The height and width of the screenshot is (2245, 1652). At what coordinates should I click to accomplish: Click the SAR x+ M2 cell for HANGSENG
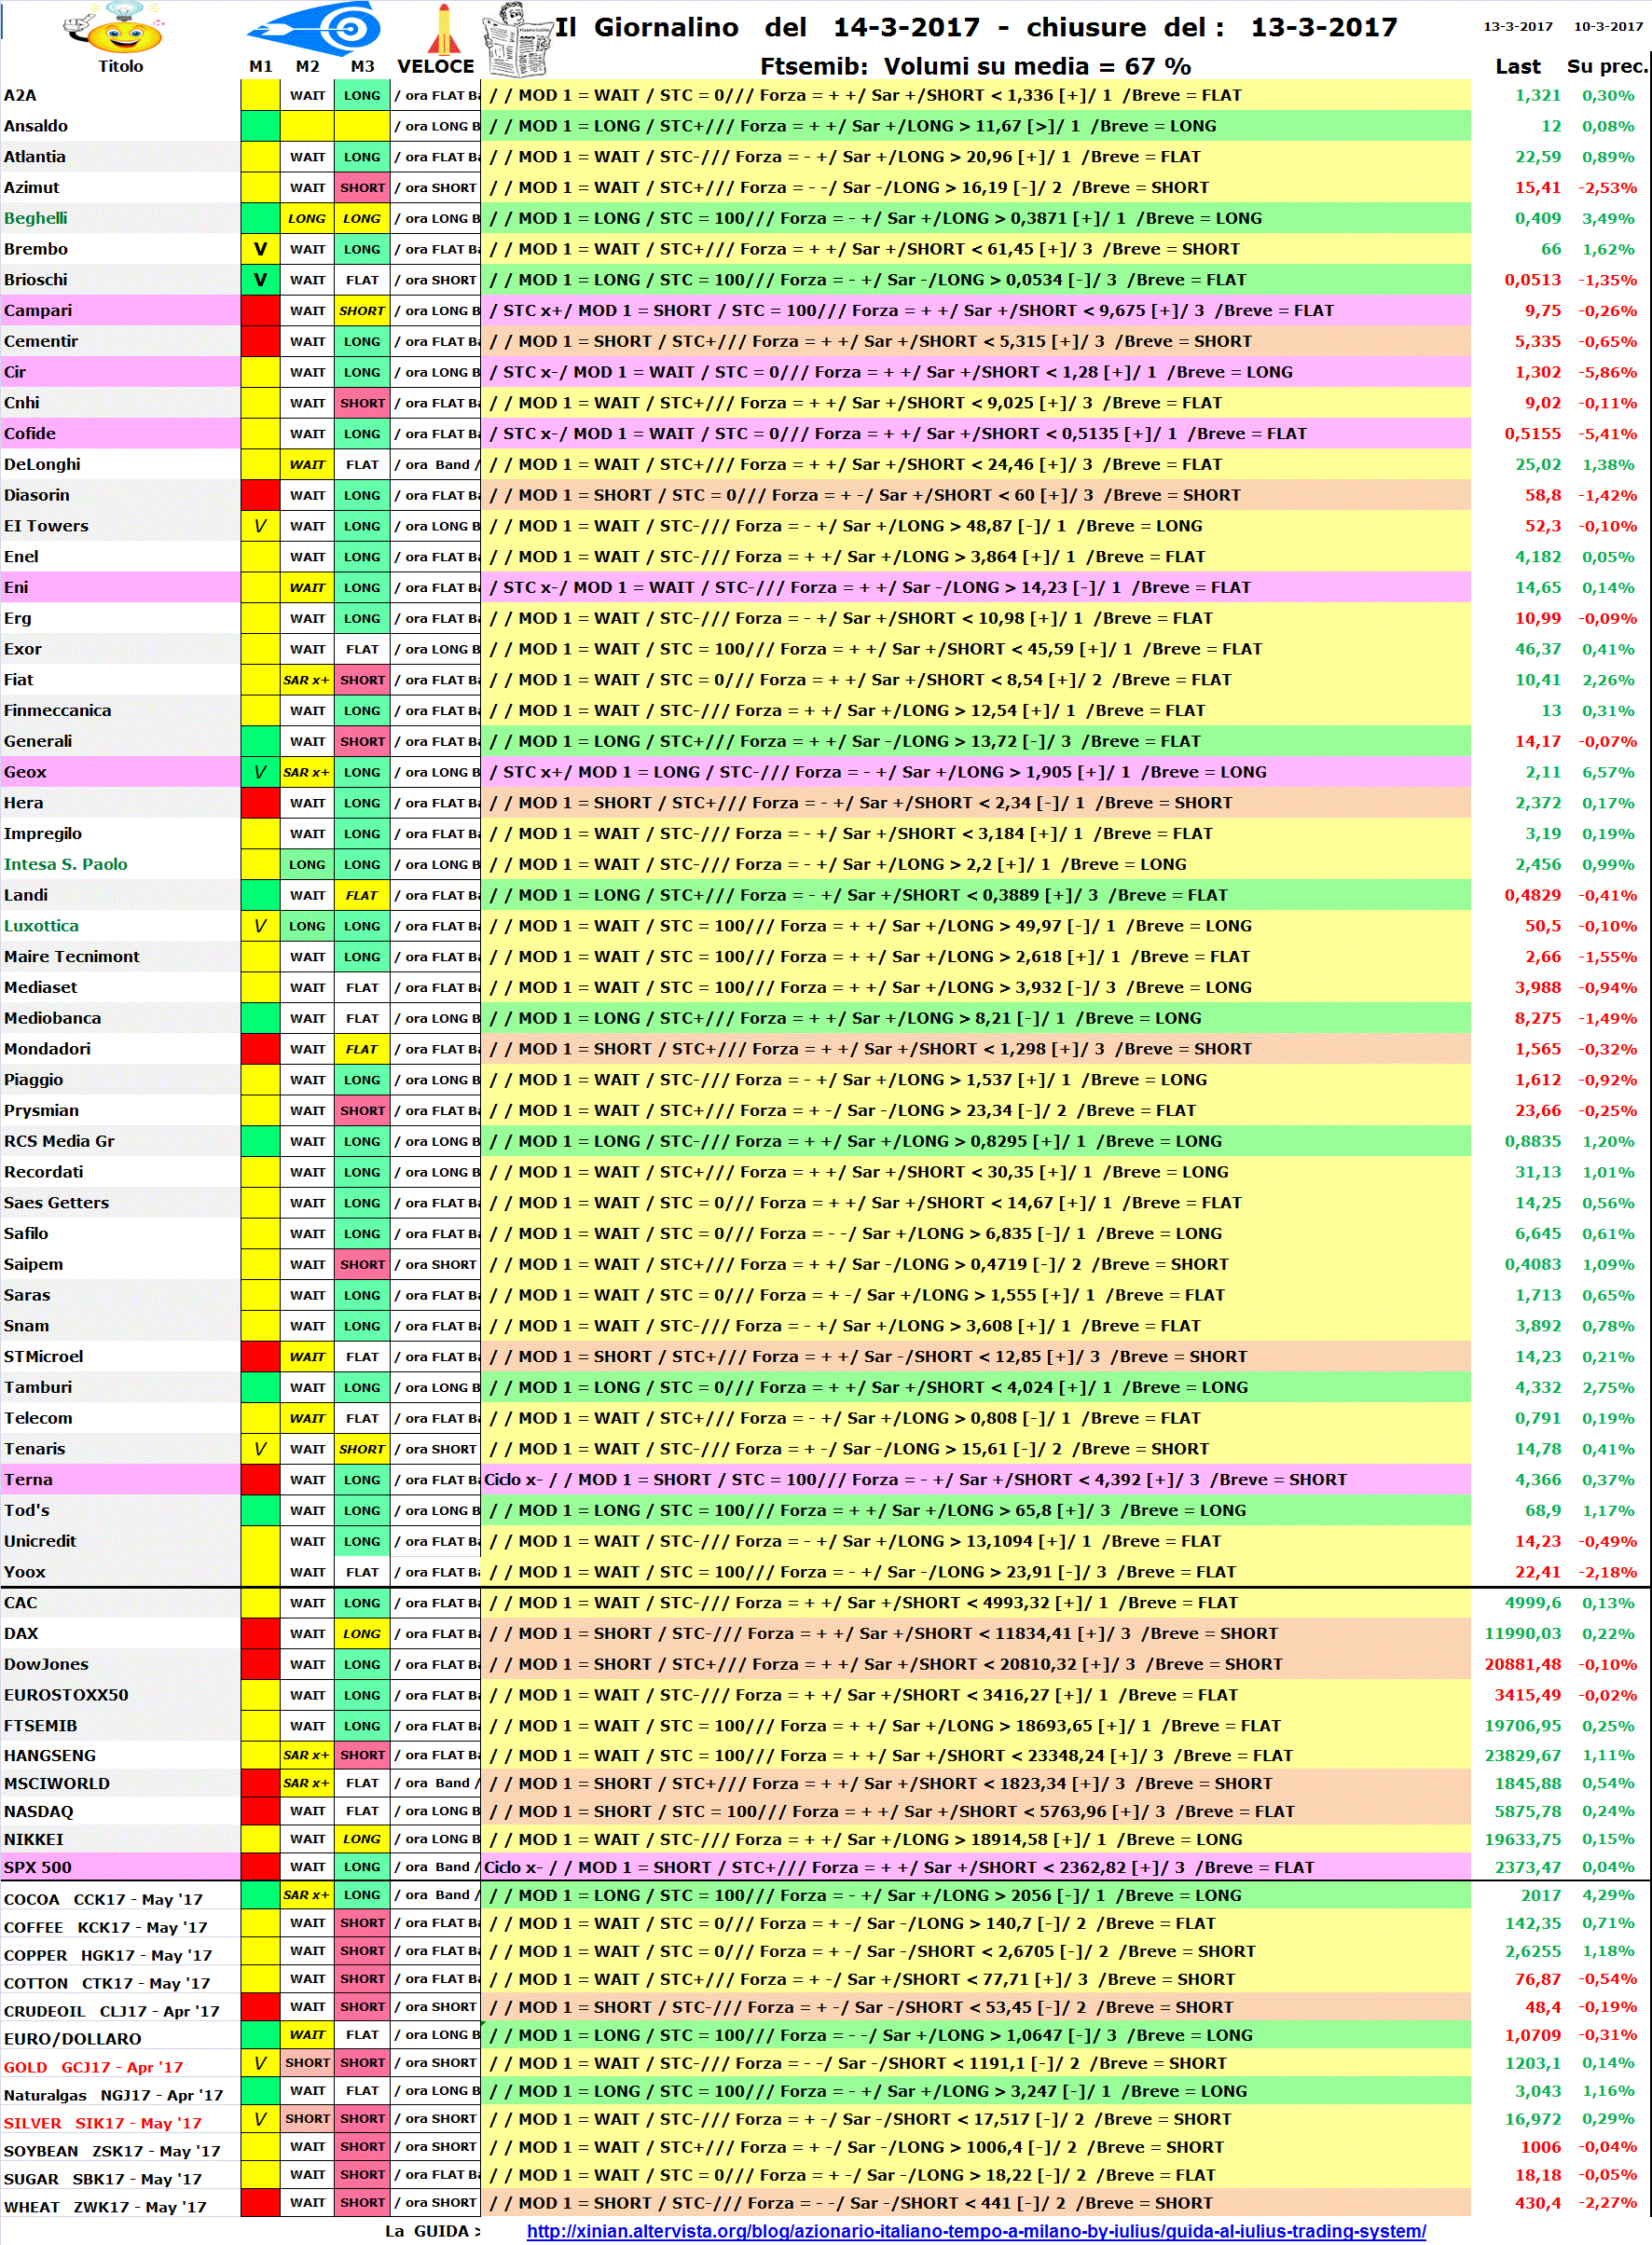point(307,1755)
